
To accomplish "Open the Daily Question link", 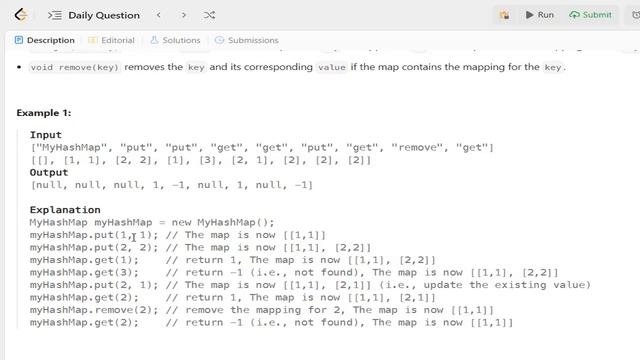I will [x=104, y=16].
